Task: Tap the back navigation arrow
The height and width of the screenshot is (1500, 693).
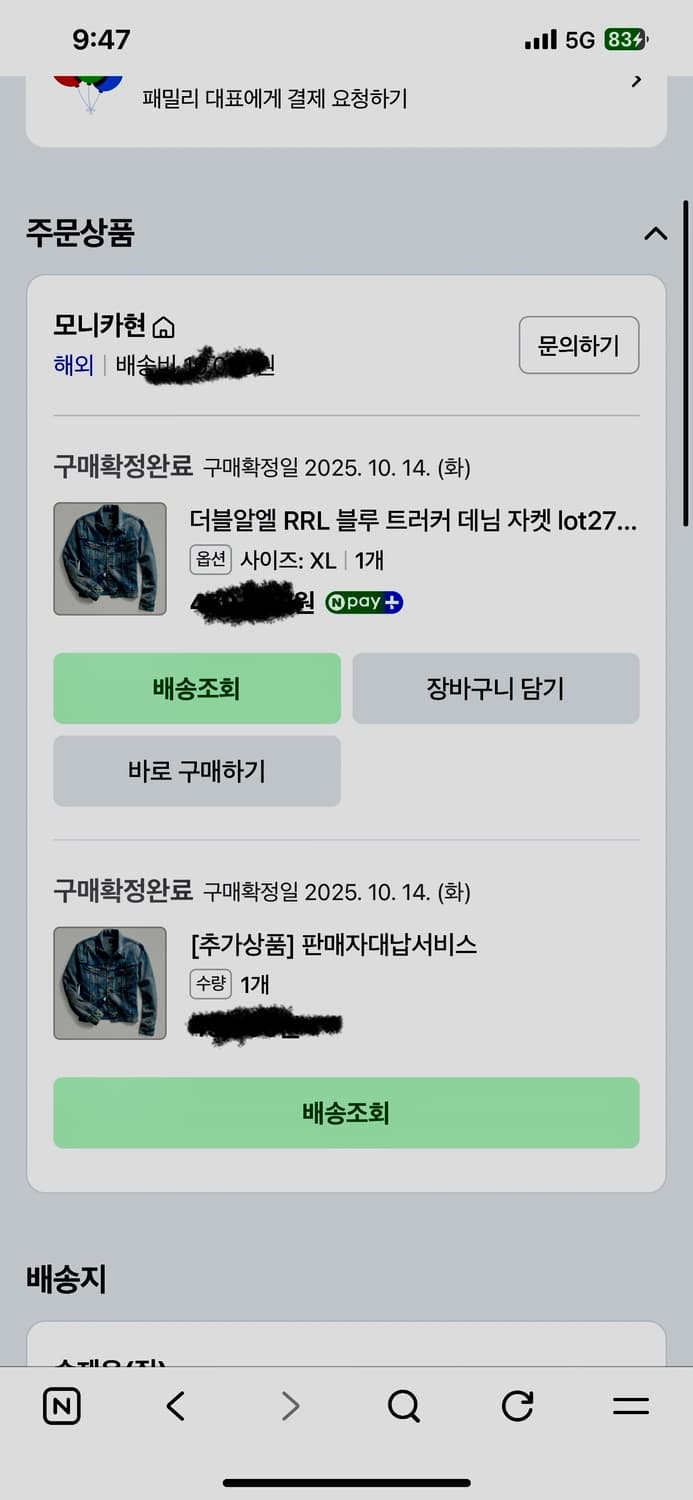Action: coord(174,1406)
